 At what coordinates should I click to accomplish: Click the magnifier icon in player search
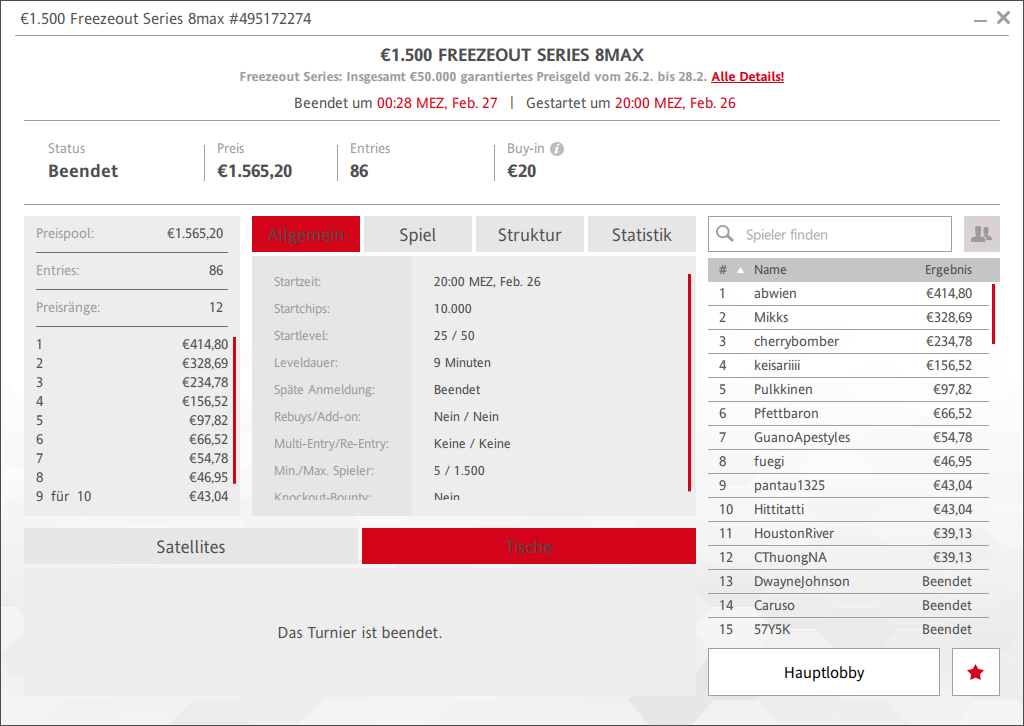(x=725, y=234)
